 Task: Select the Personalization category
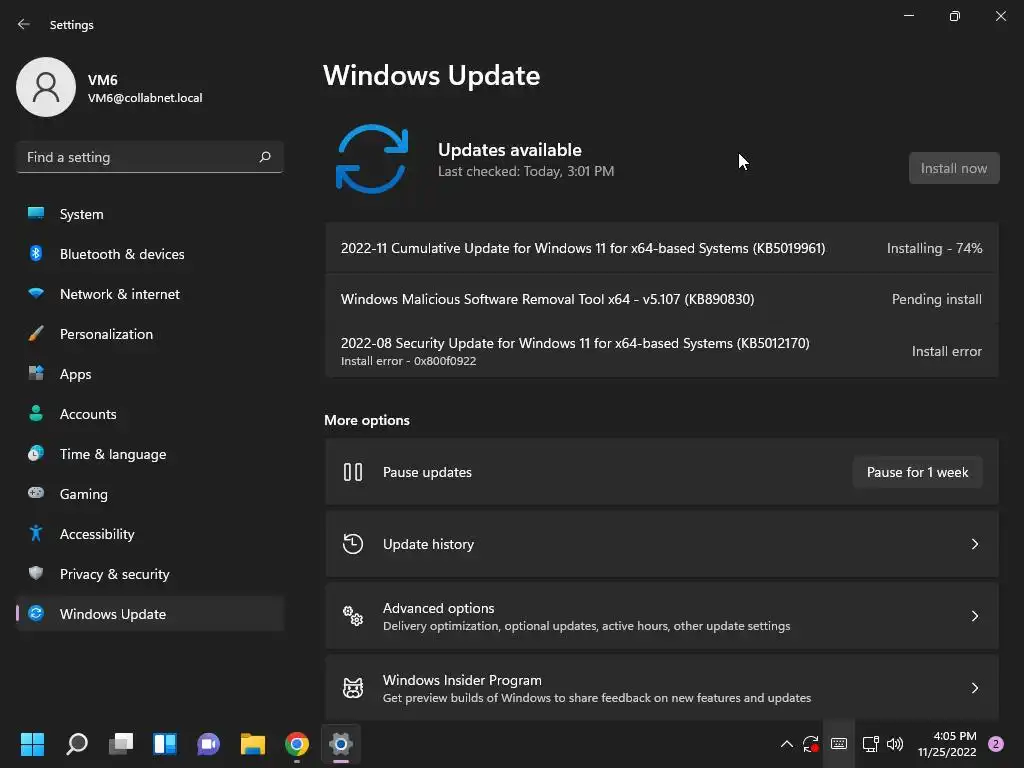pos(150,334)
